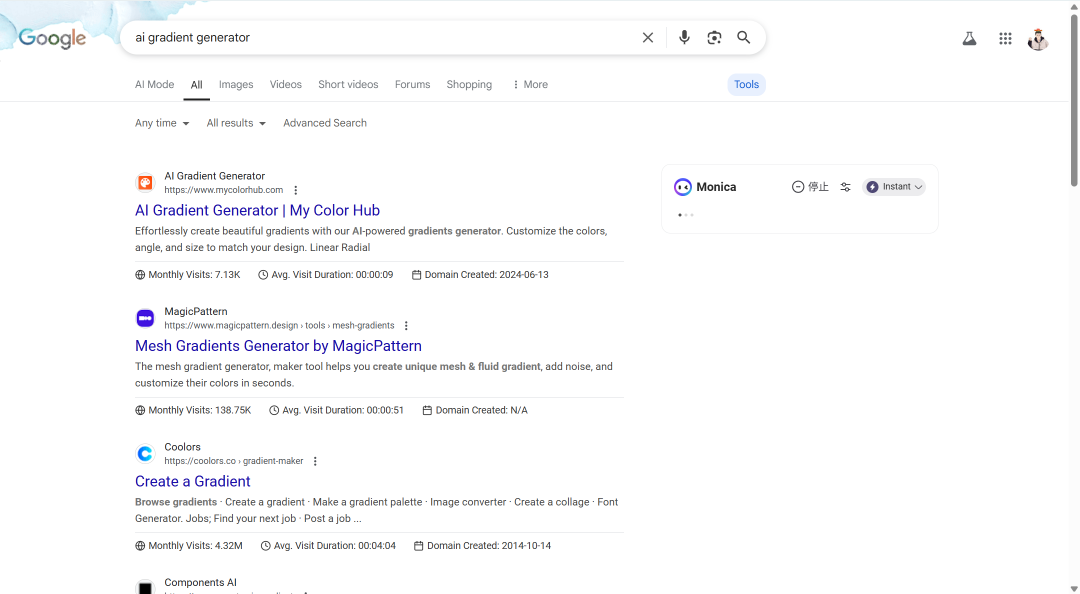Click the Monica logo icon

683,187
